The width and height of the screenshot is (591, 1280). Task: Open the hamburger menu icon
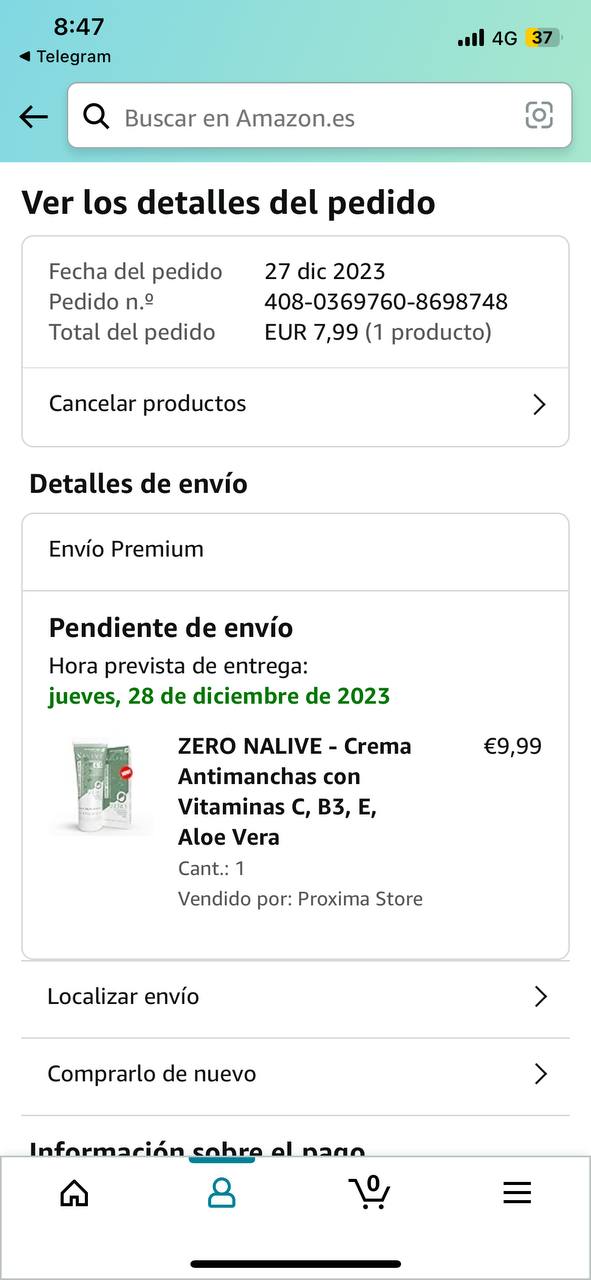coord(517,1192)
